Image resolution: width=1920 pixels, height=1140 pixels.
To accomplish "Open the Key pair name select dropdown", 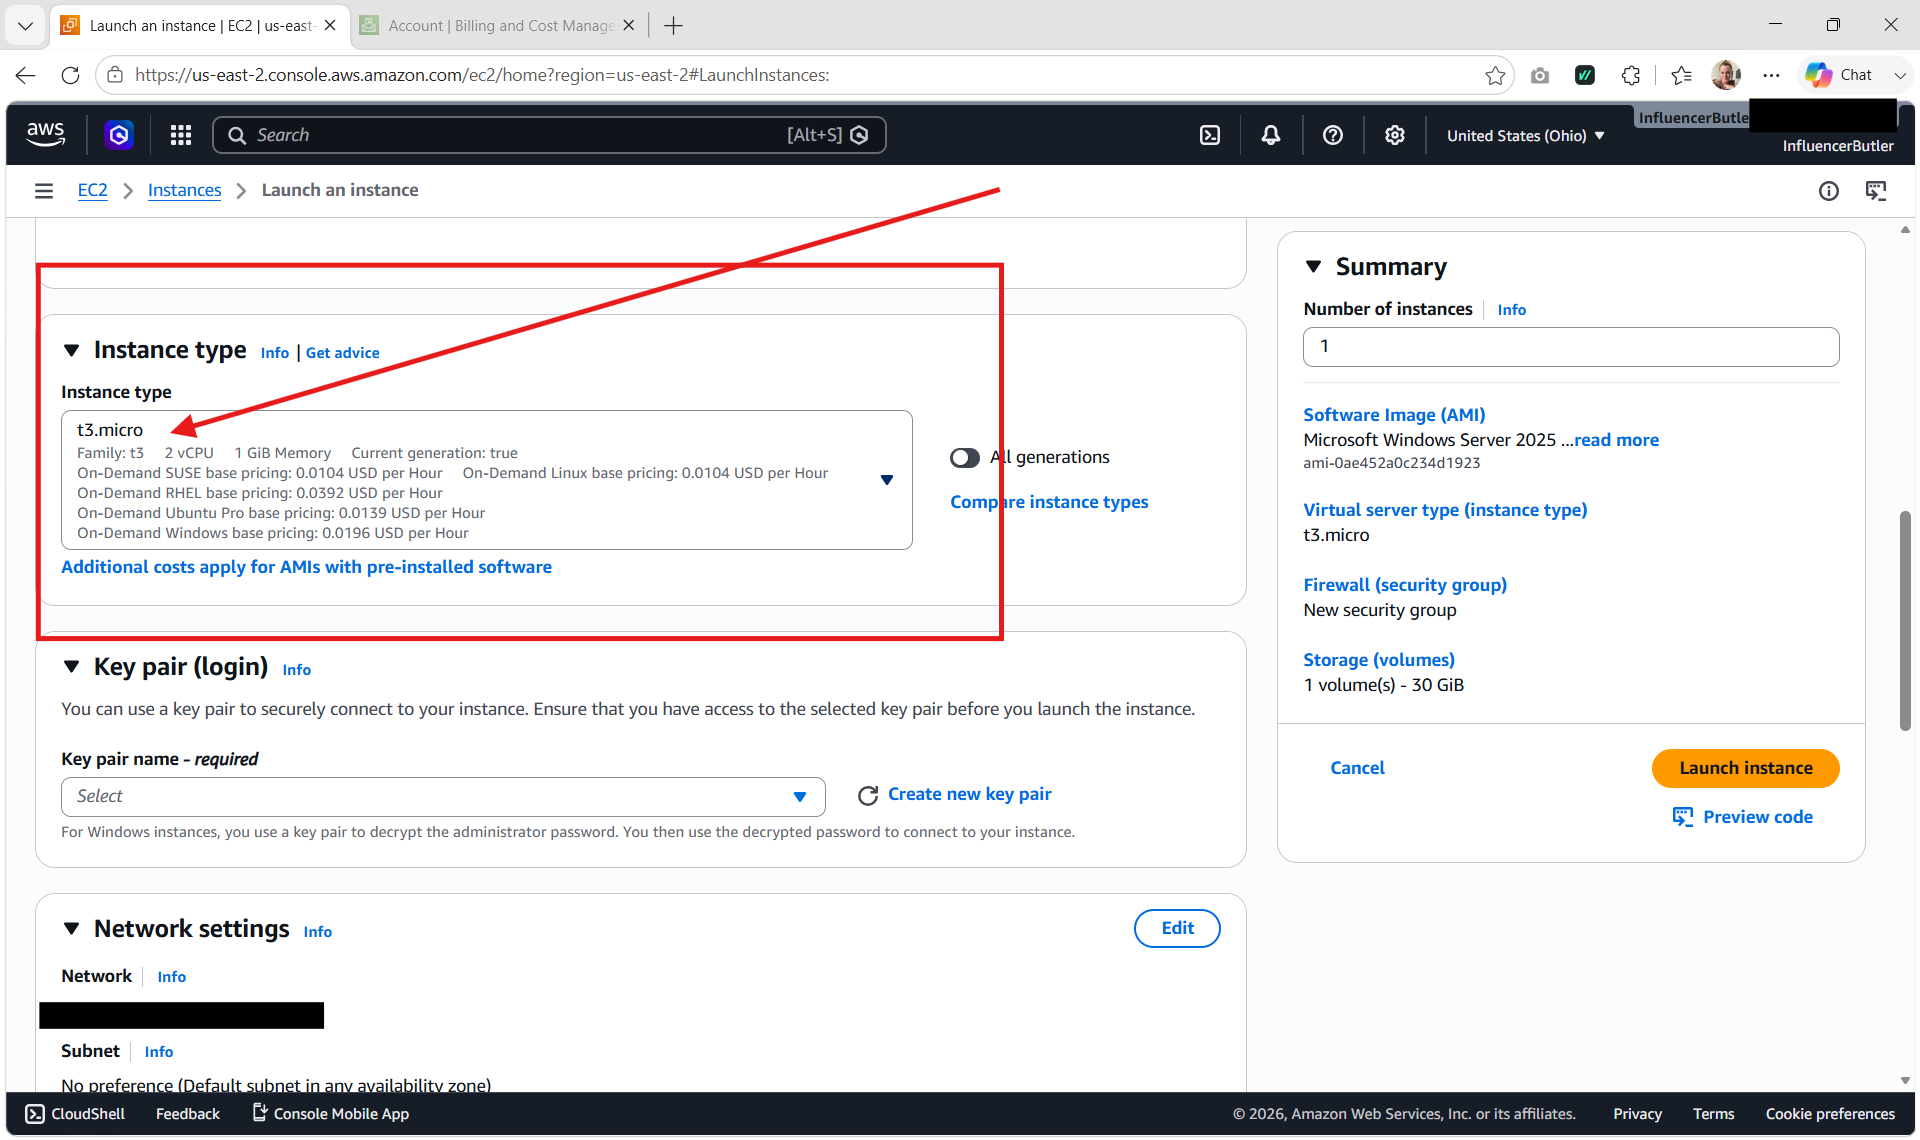I will click(443, 797).
